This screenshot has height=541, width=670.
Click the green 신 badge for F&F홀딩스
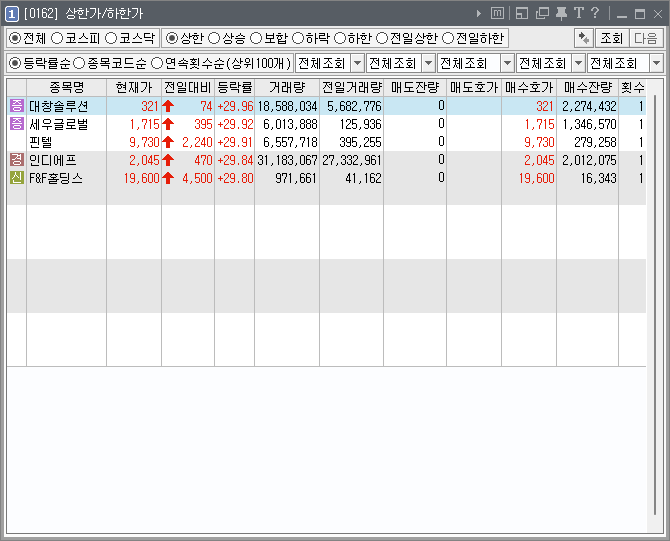tap(17, 177)
